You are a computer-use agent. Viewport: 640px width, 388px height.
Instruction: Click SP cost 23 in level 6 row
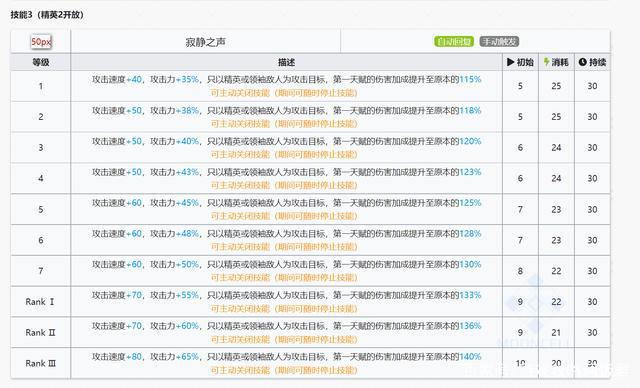pos(556,240)
